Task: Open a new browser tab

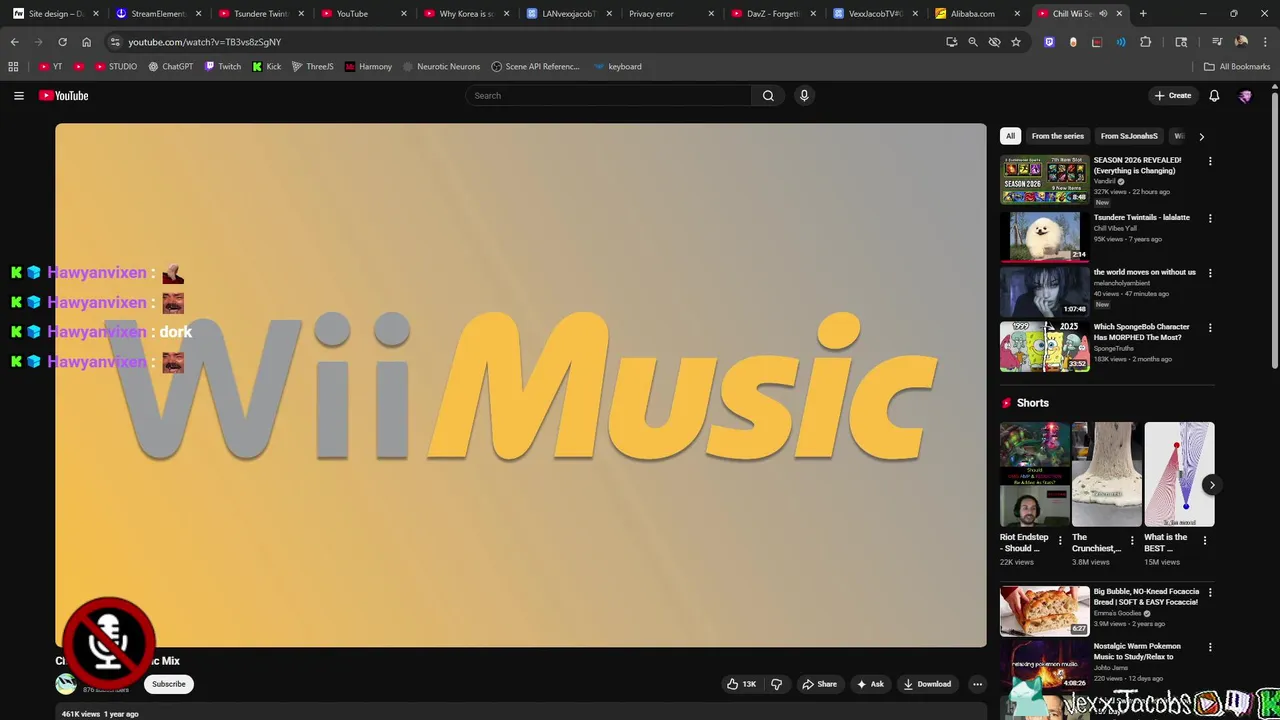Action: click(x=1143, y=14)
